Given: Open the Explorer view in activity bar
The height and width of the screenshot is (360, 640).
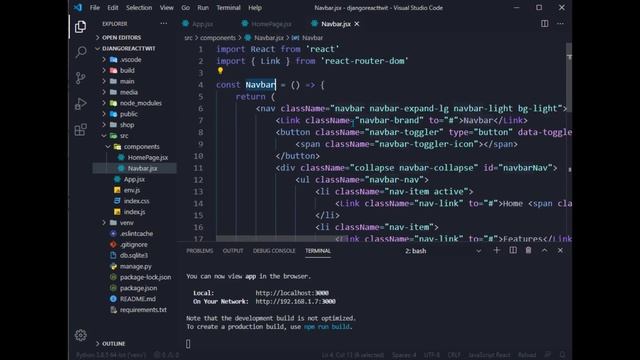Looking at the screenshot, I should pyautogui.click(x=80, y=27).
